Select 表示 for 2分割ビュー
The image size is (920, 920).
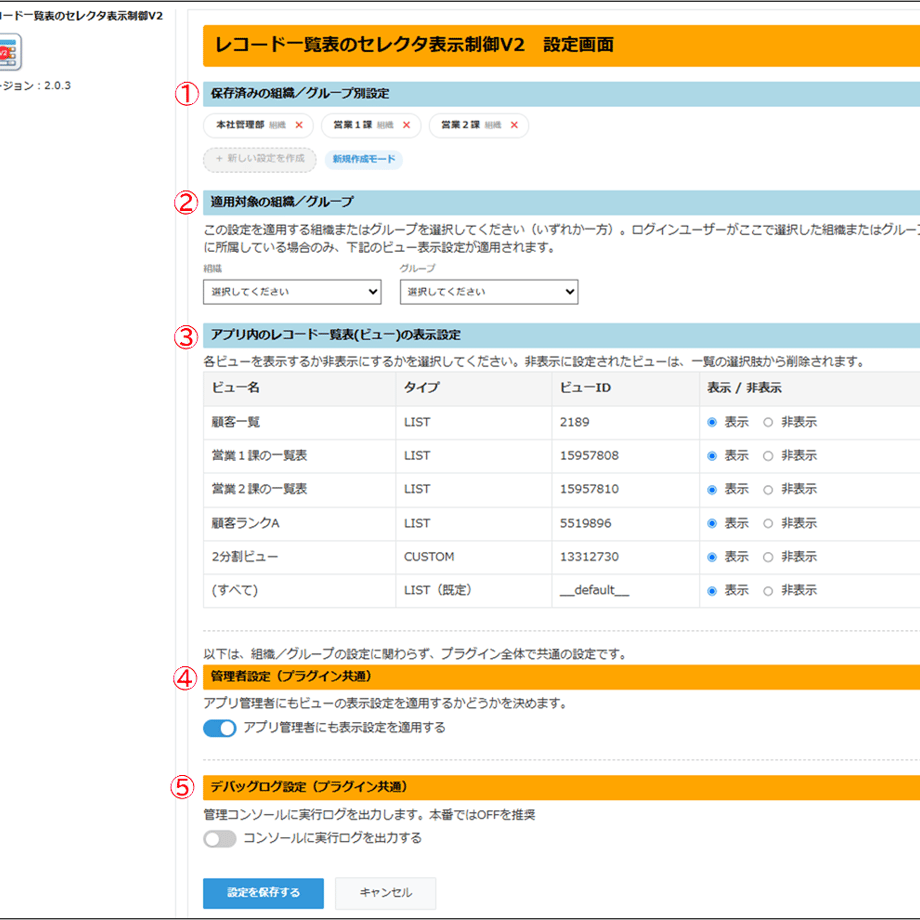712,557
